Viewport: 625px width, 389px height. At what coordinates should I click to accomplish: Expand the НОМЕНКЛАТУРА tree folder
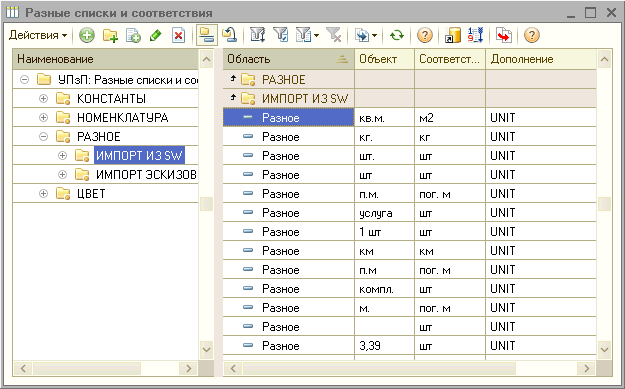pyautogui.click(x=43, y=118)
